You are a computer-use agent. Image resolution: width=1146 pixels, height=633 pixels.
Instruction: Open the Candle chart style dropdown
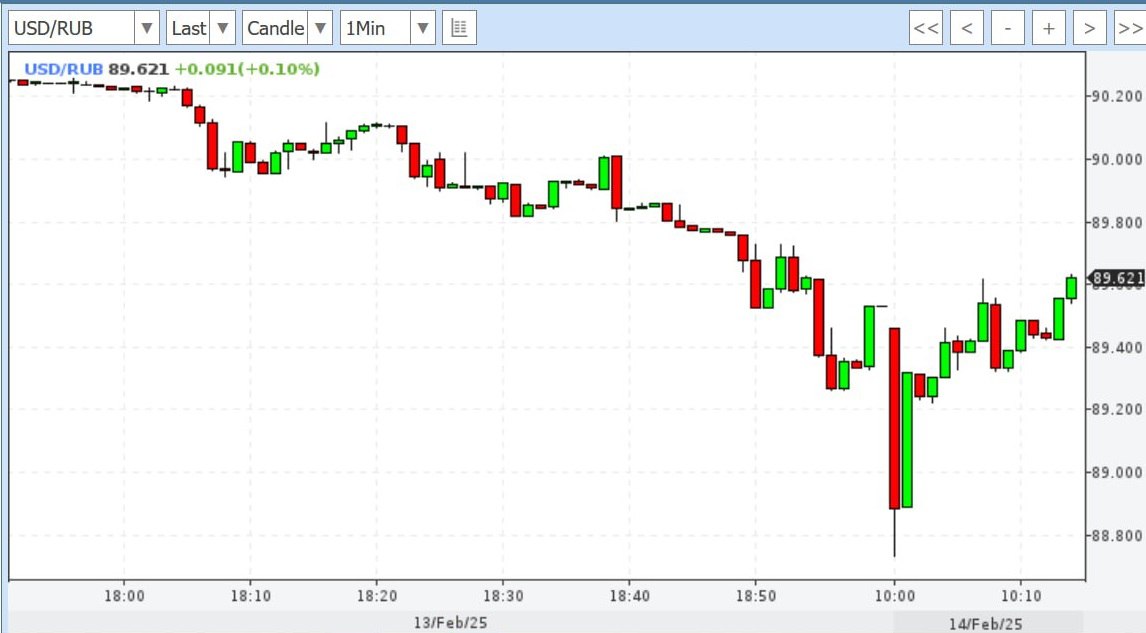click(320, 28)
